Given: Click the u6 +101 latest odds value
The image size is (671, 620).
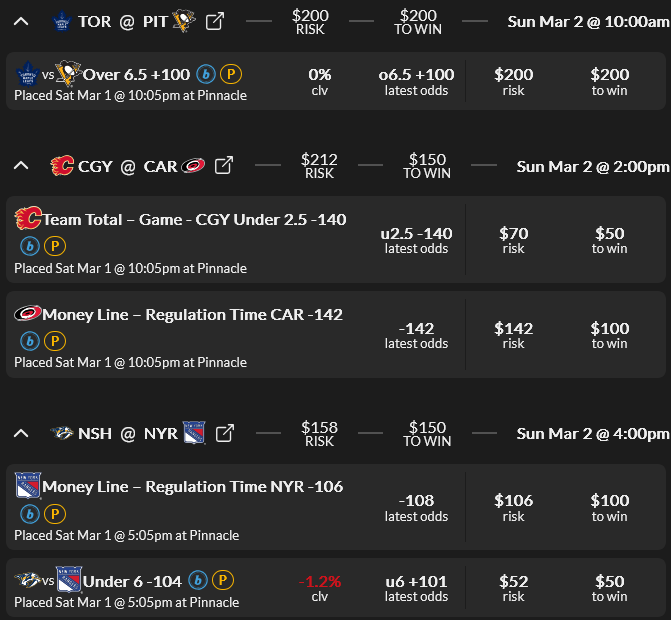Looking at the screenshot, I should [416, 581].
